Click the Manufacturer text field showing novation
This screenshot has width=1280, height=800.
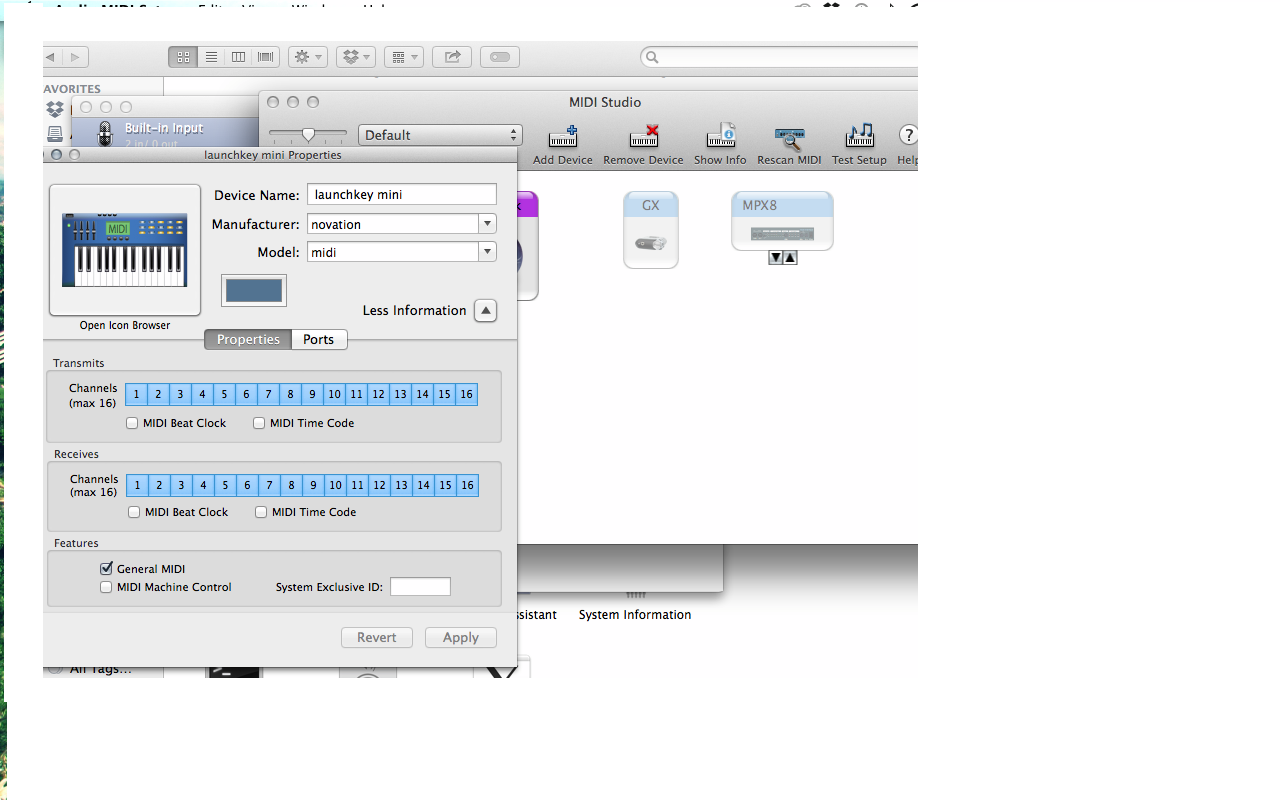click(x=392, y=224)
